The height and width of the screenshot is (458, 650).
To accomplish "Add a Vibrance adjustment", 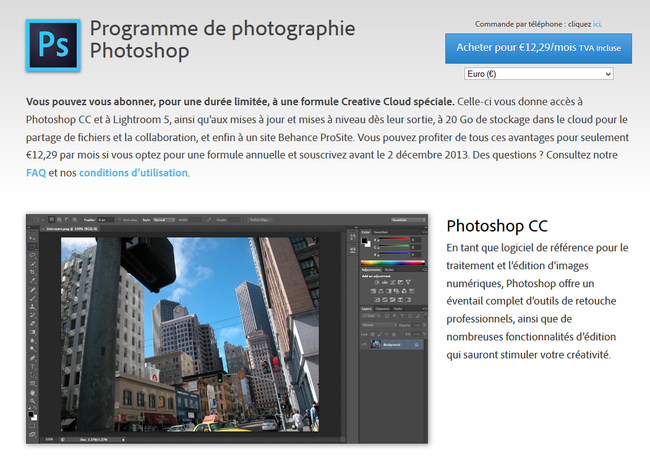I will click(x=408, y=282).
